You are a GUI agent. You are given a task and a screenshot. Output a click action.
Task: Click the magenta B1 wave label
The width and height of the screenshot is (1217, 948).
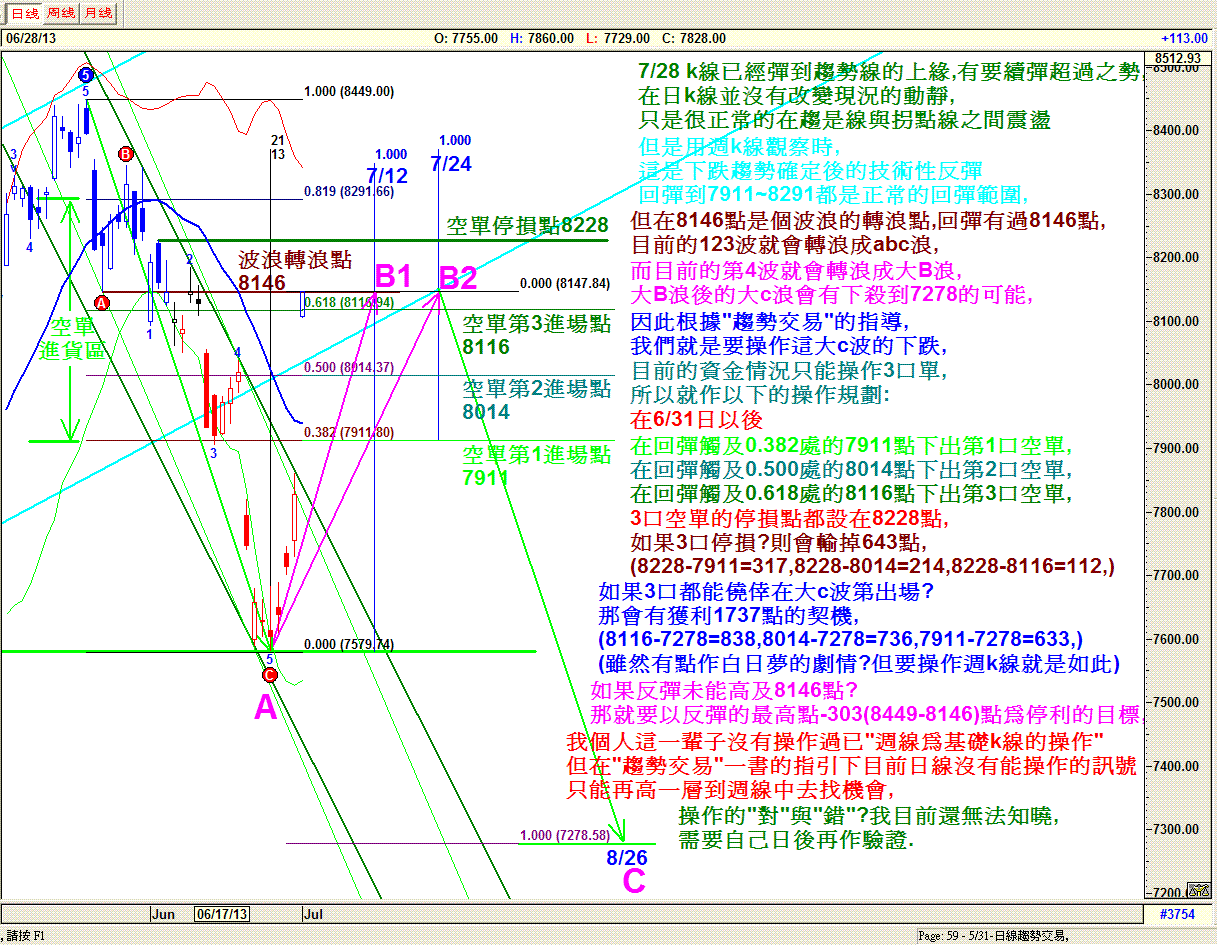[x=393, y=277]
